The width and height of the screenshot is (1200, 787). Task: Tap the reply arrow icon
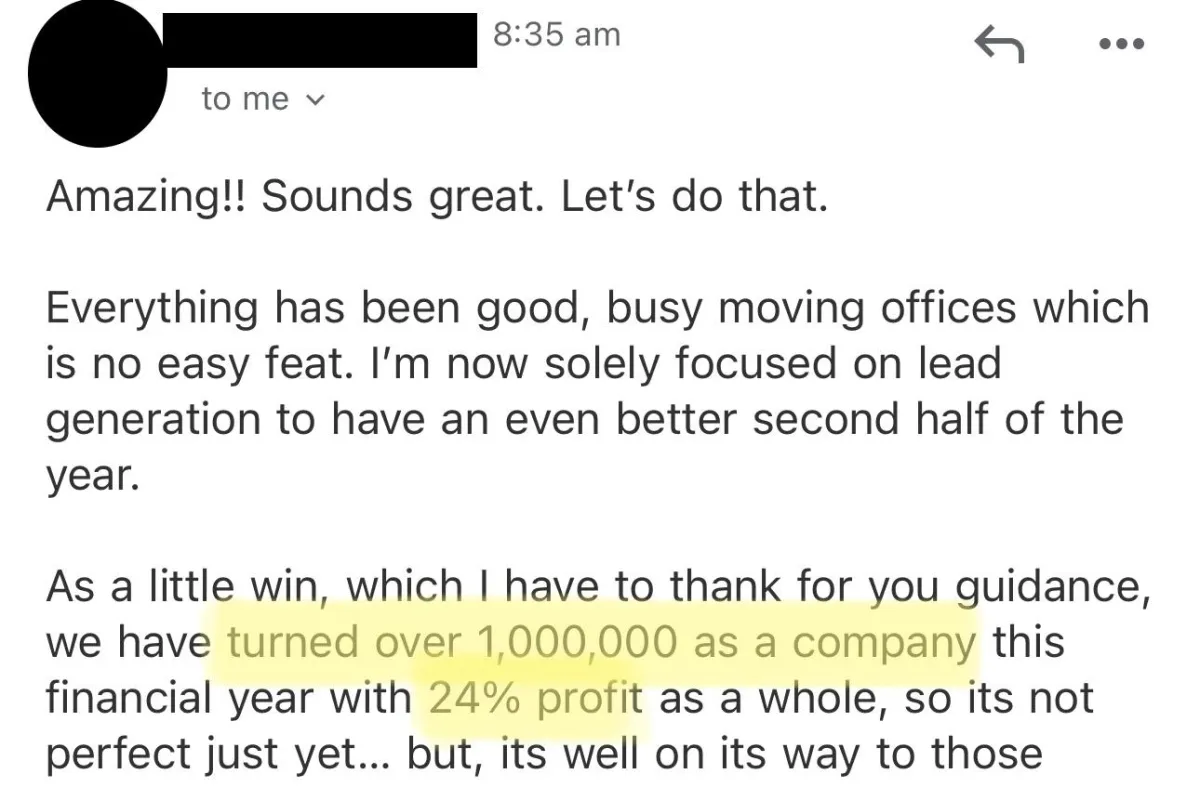[x=998, y=44]
